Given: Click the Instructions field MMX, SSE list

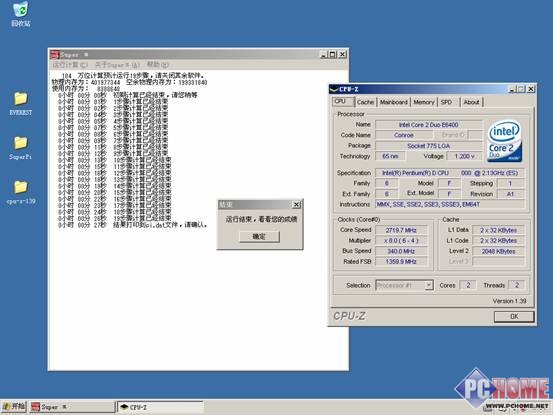Looking at the screenshot, I should (x=450, y=204).
